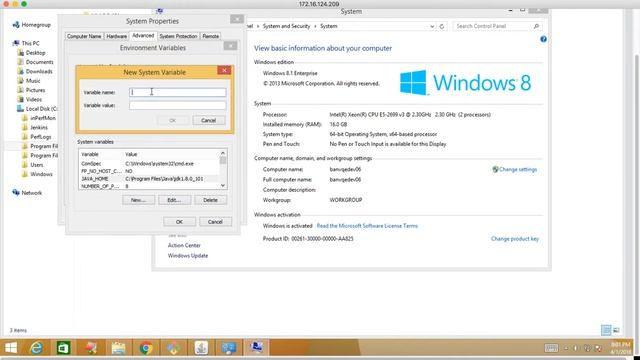Select Local Disk (C:) drive
This screenshot has width=640, height=360.
coord(37,109)
